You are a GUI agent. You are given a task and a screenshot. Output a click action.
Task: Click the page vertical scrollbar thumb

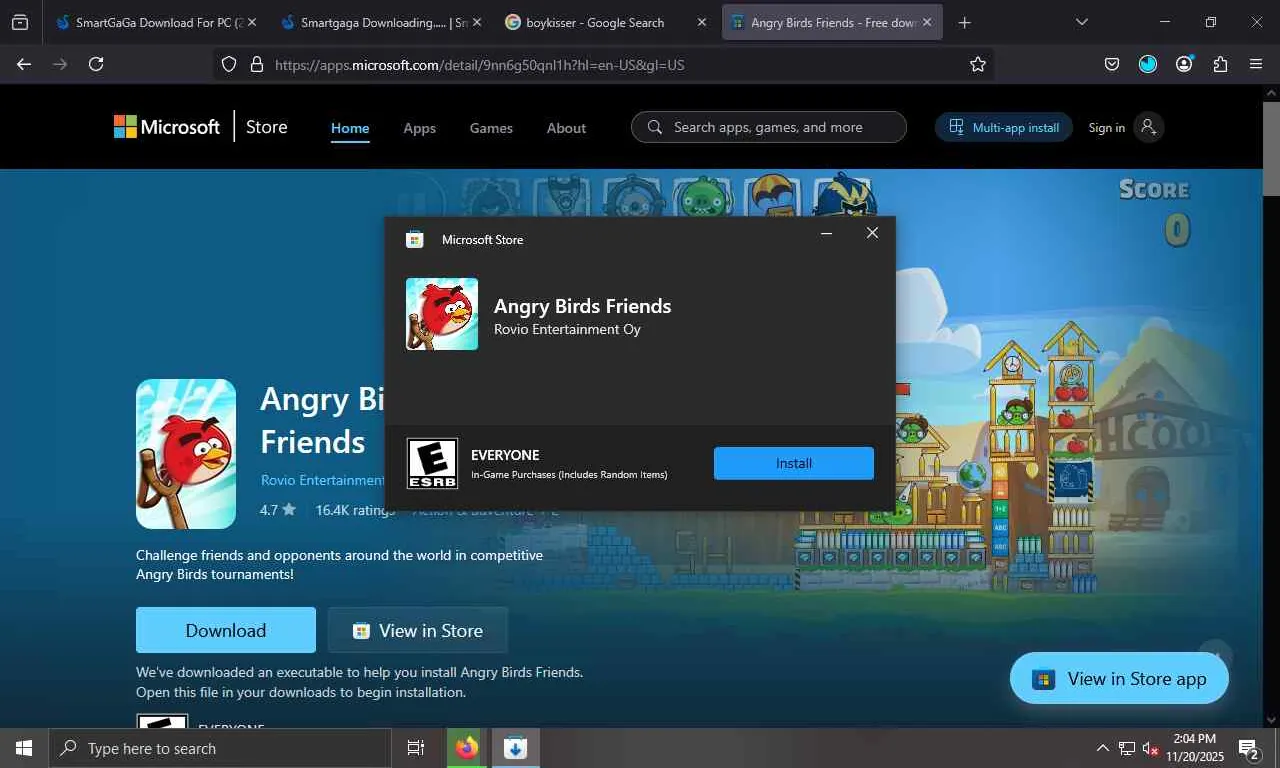pyautogui.click(x=1271, y=148)
